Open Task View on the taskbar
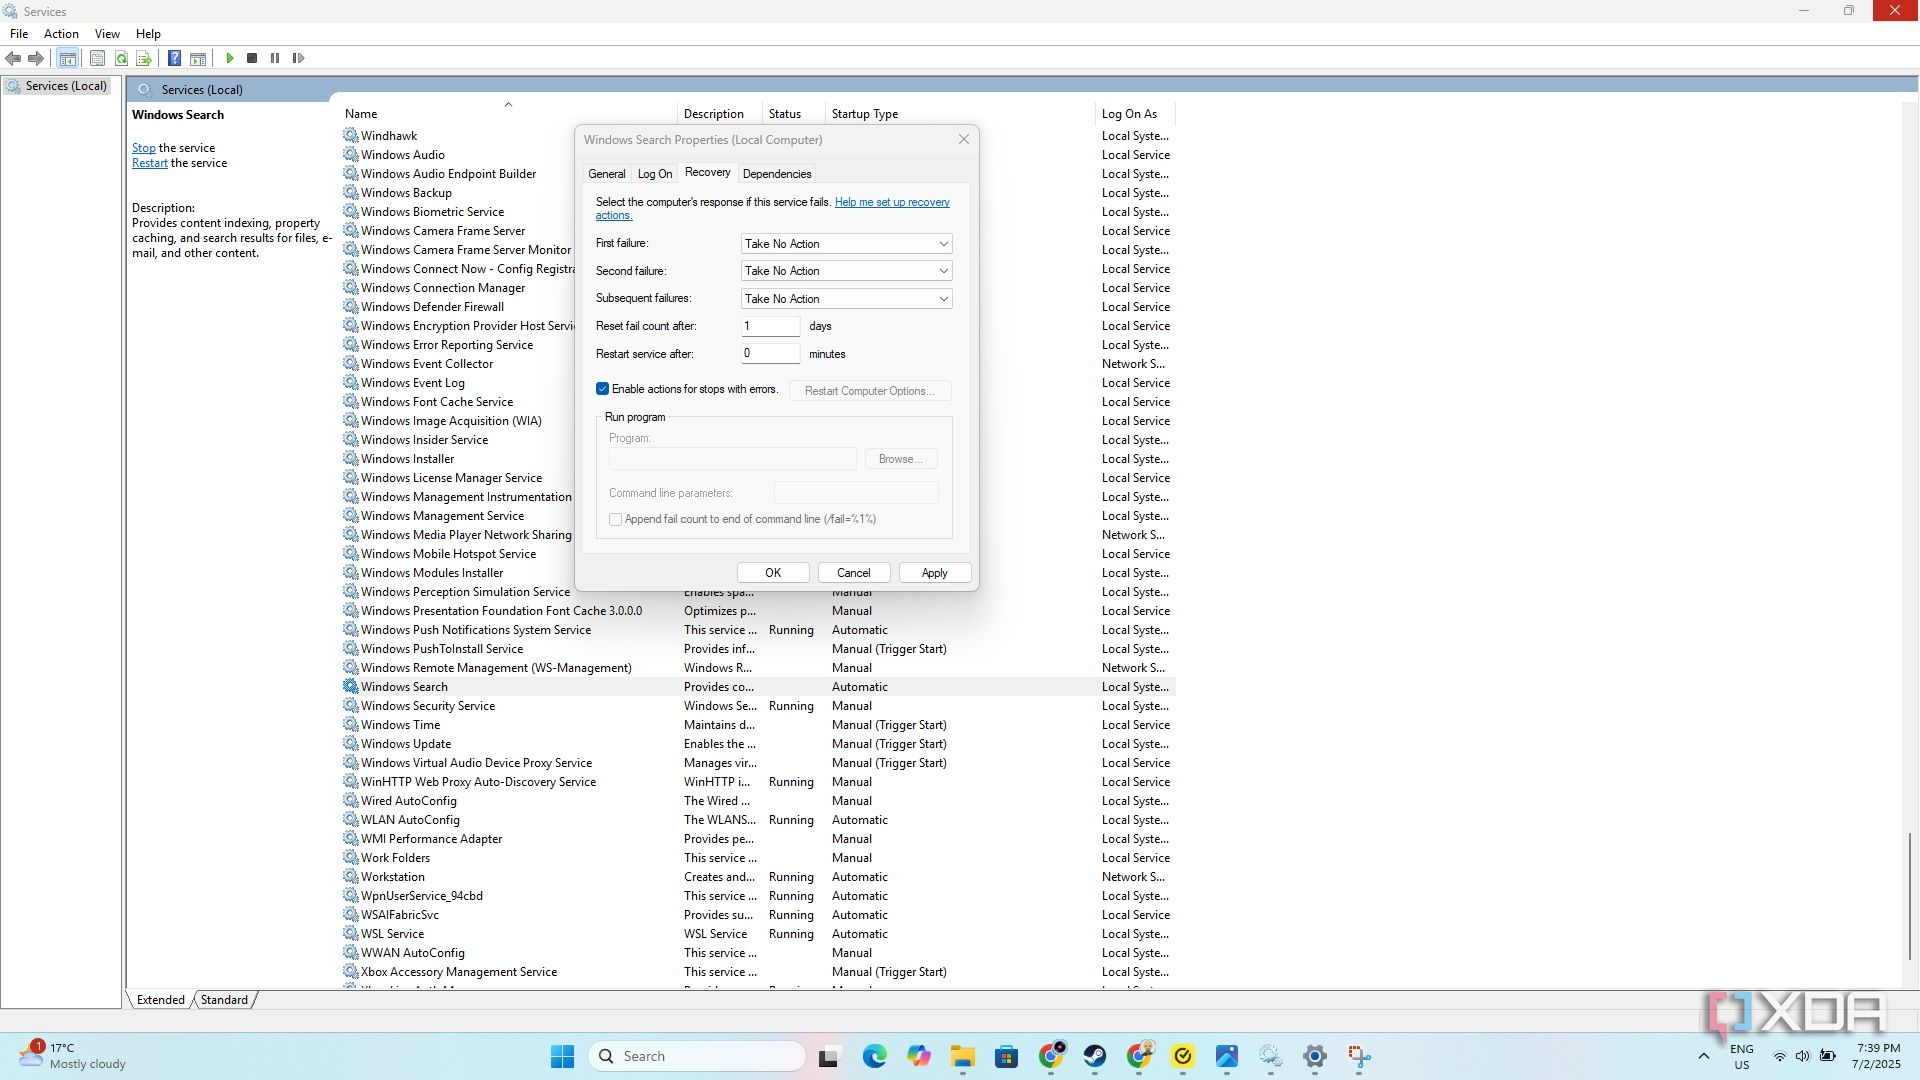The width and height of the screenshot is (1920, 1080). (828, 1056)
